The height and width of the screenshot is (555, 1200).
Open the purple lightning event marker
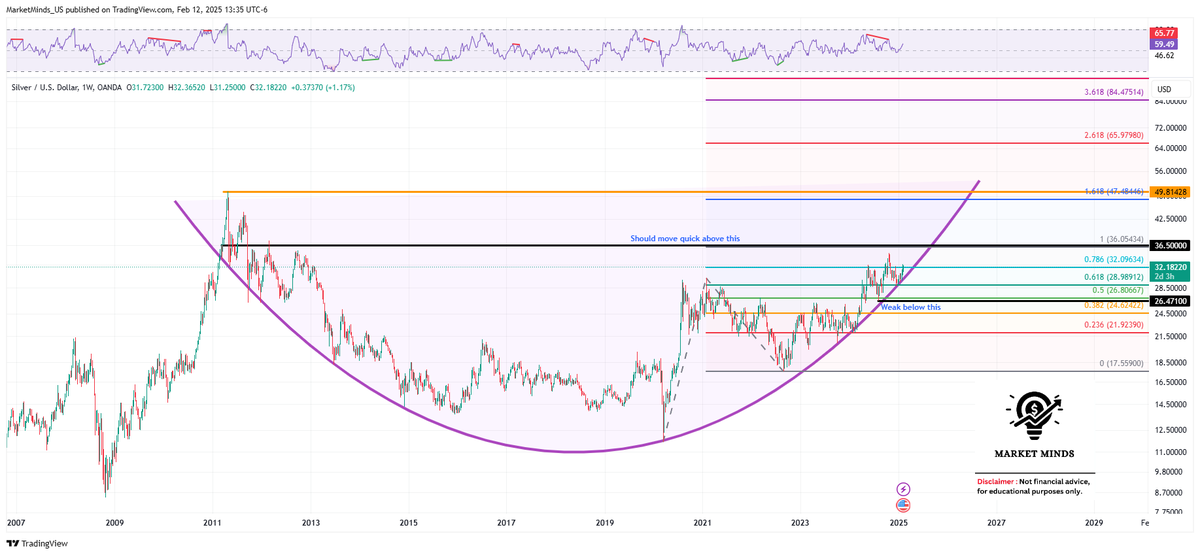[x=904, y=489]
